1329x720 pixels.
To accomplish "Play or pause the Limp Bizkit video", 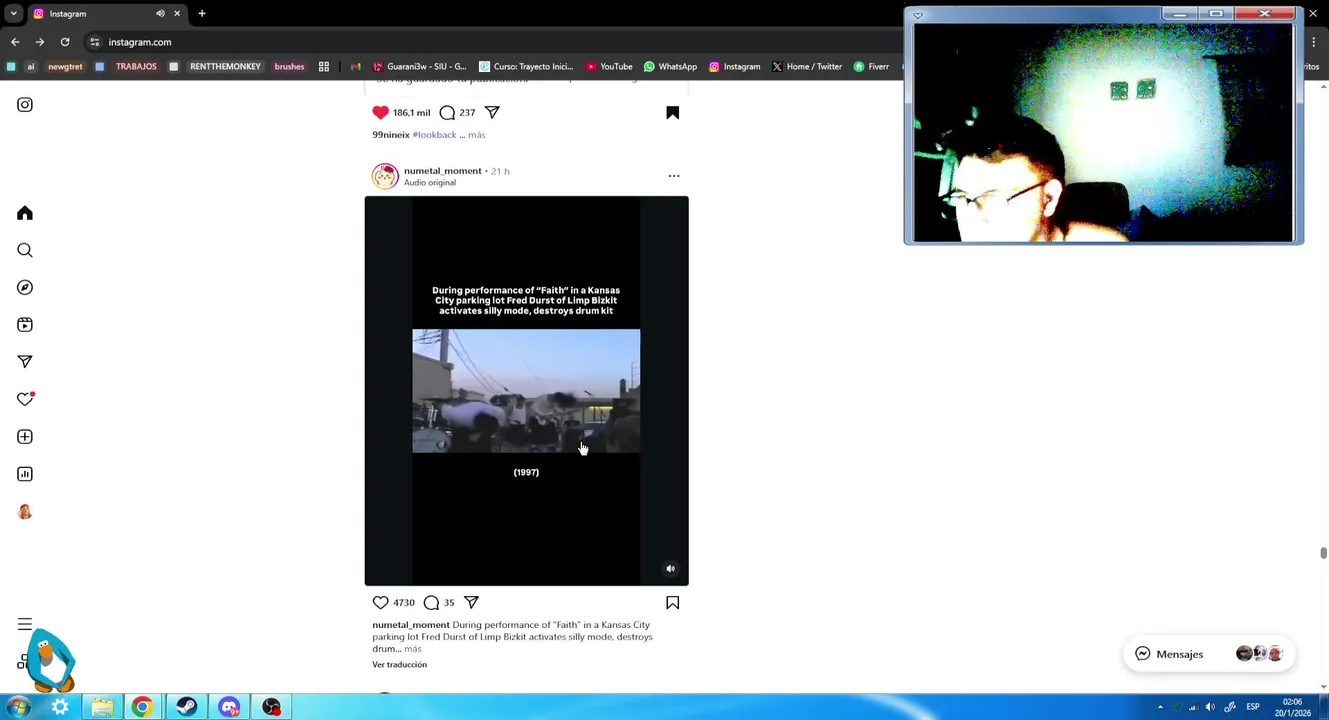I will [526, 391].
